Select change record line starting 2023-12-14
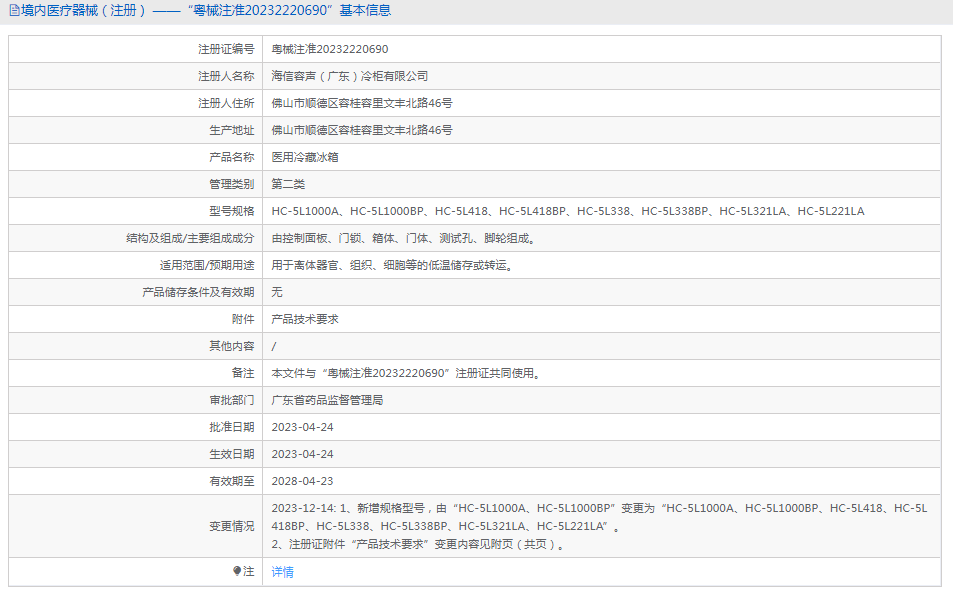953x595 pixels. (x=599, y=517)
